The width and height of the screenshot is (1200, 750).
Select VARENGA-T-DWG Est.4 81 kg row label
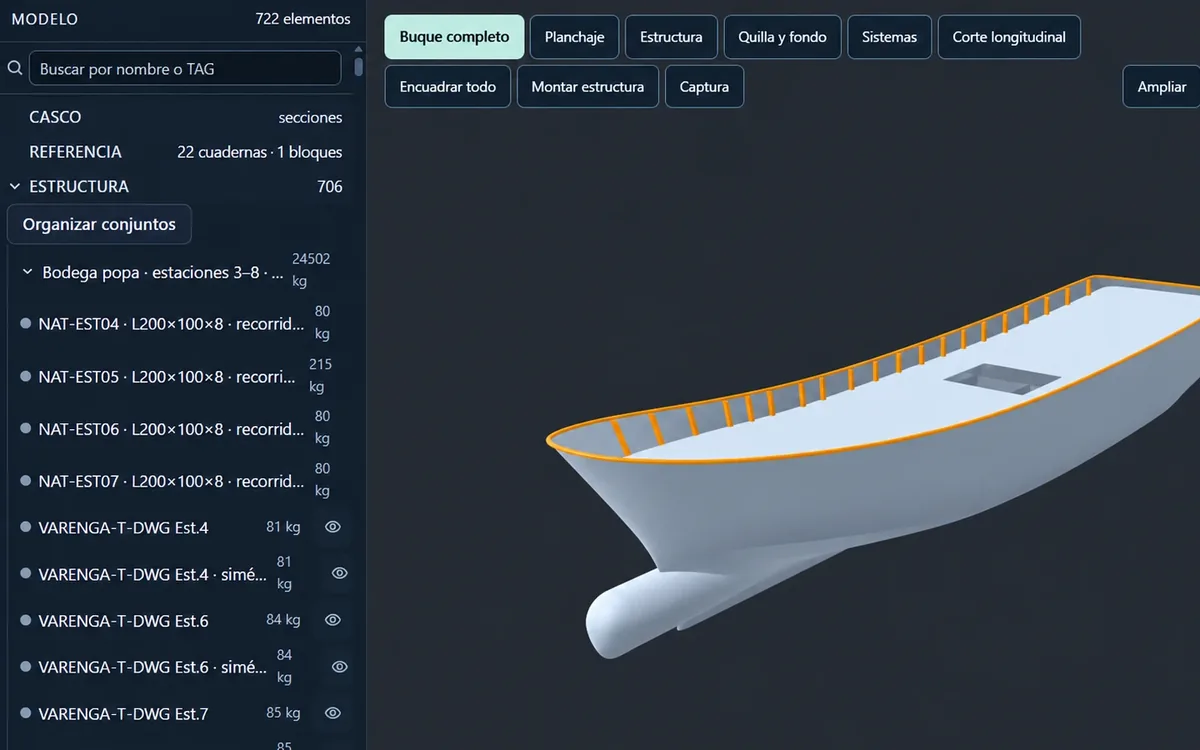click(123, 527)
